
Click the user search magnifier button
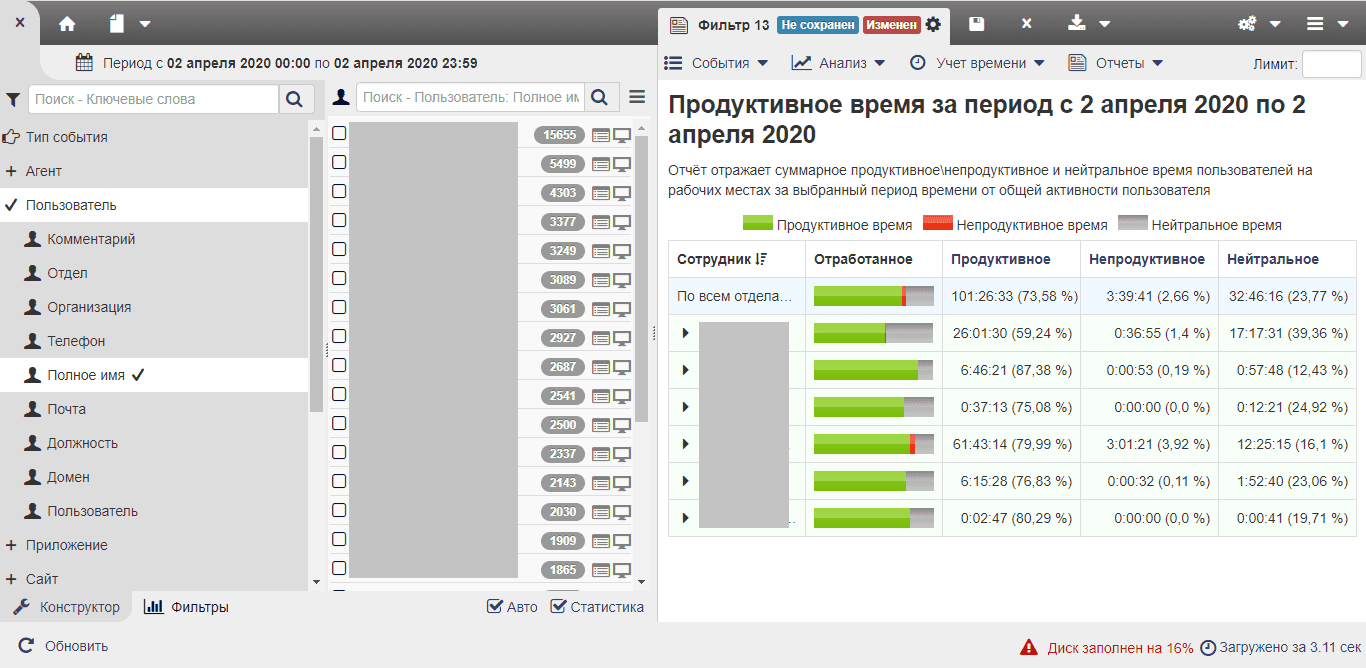pyautogui.click(x=599, y=98)
